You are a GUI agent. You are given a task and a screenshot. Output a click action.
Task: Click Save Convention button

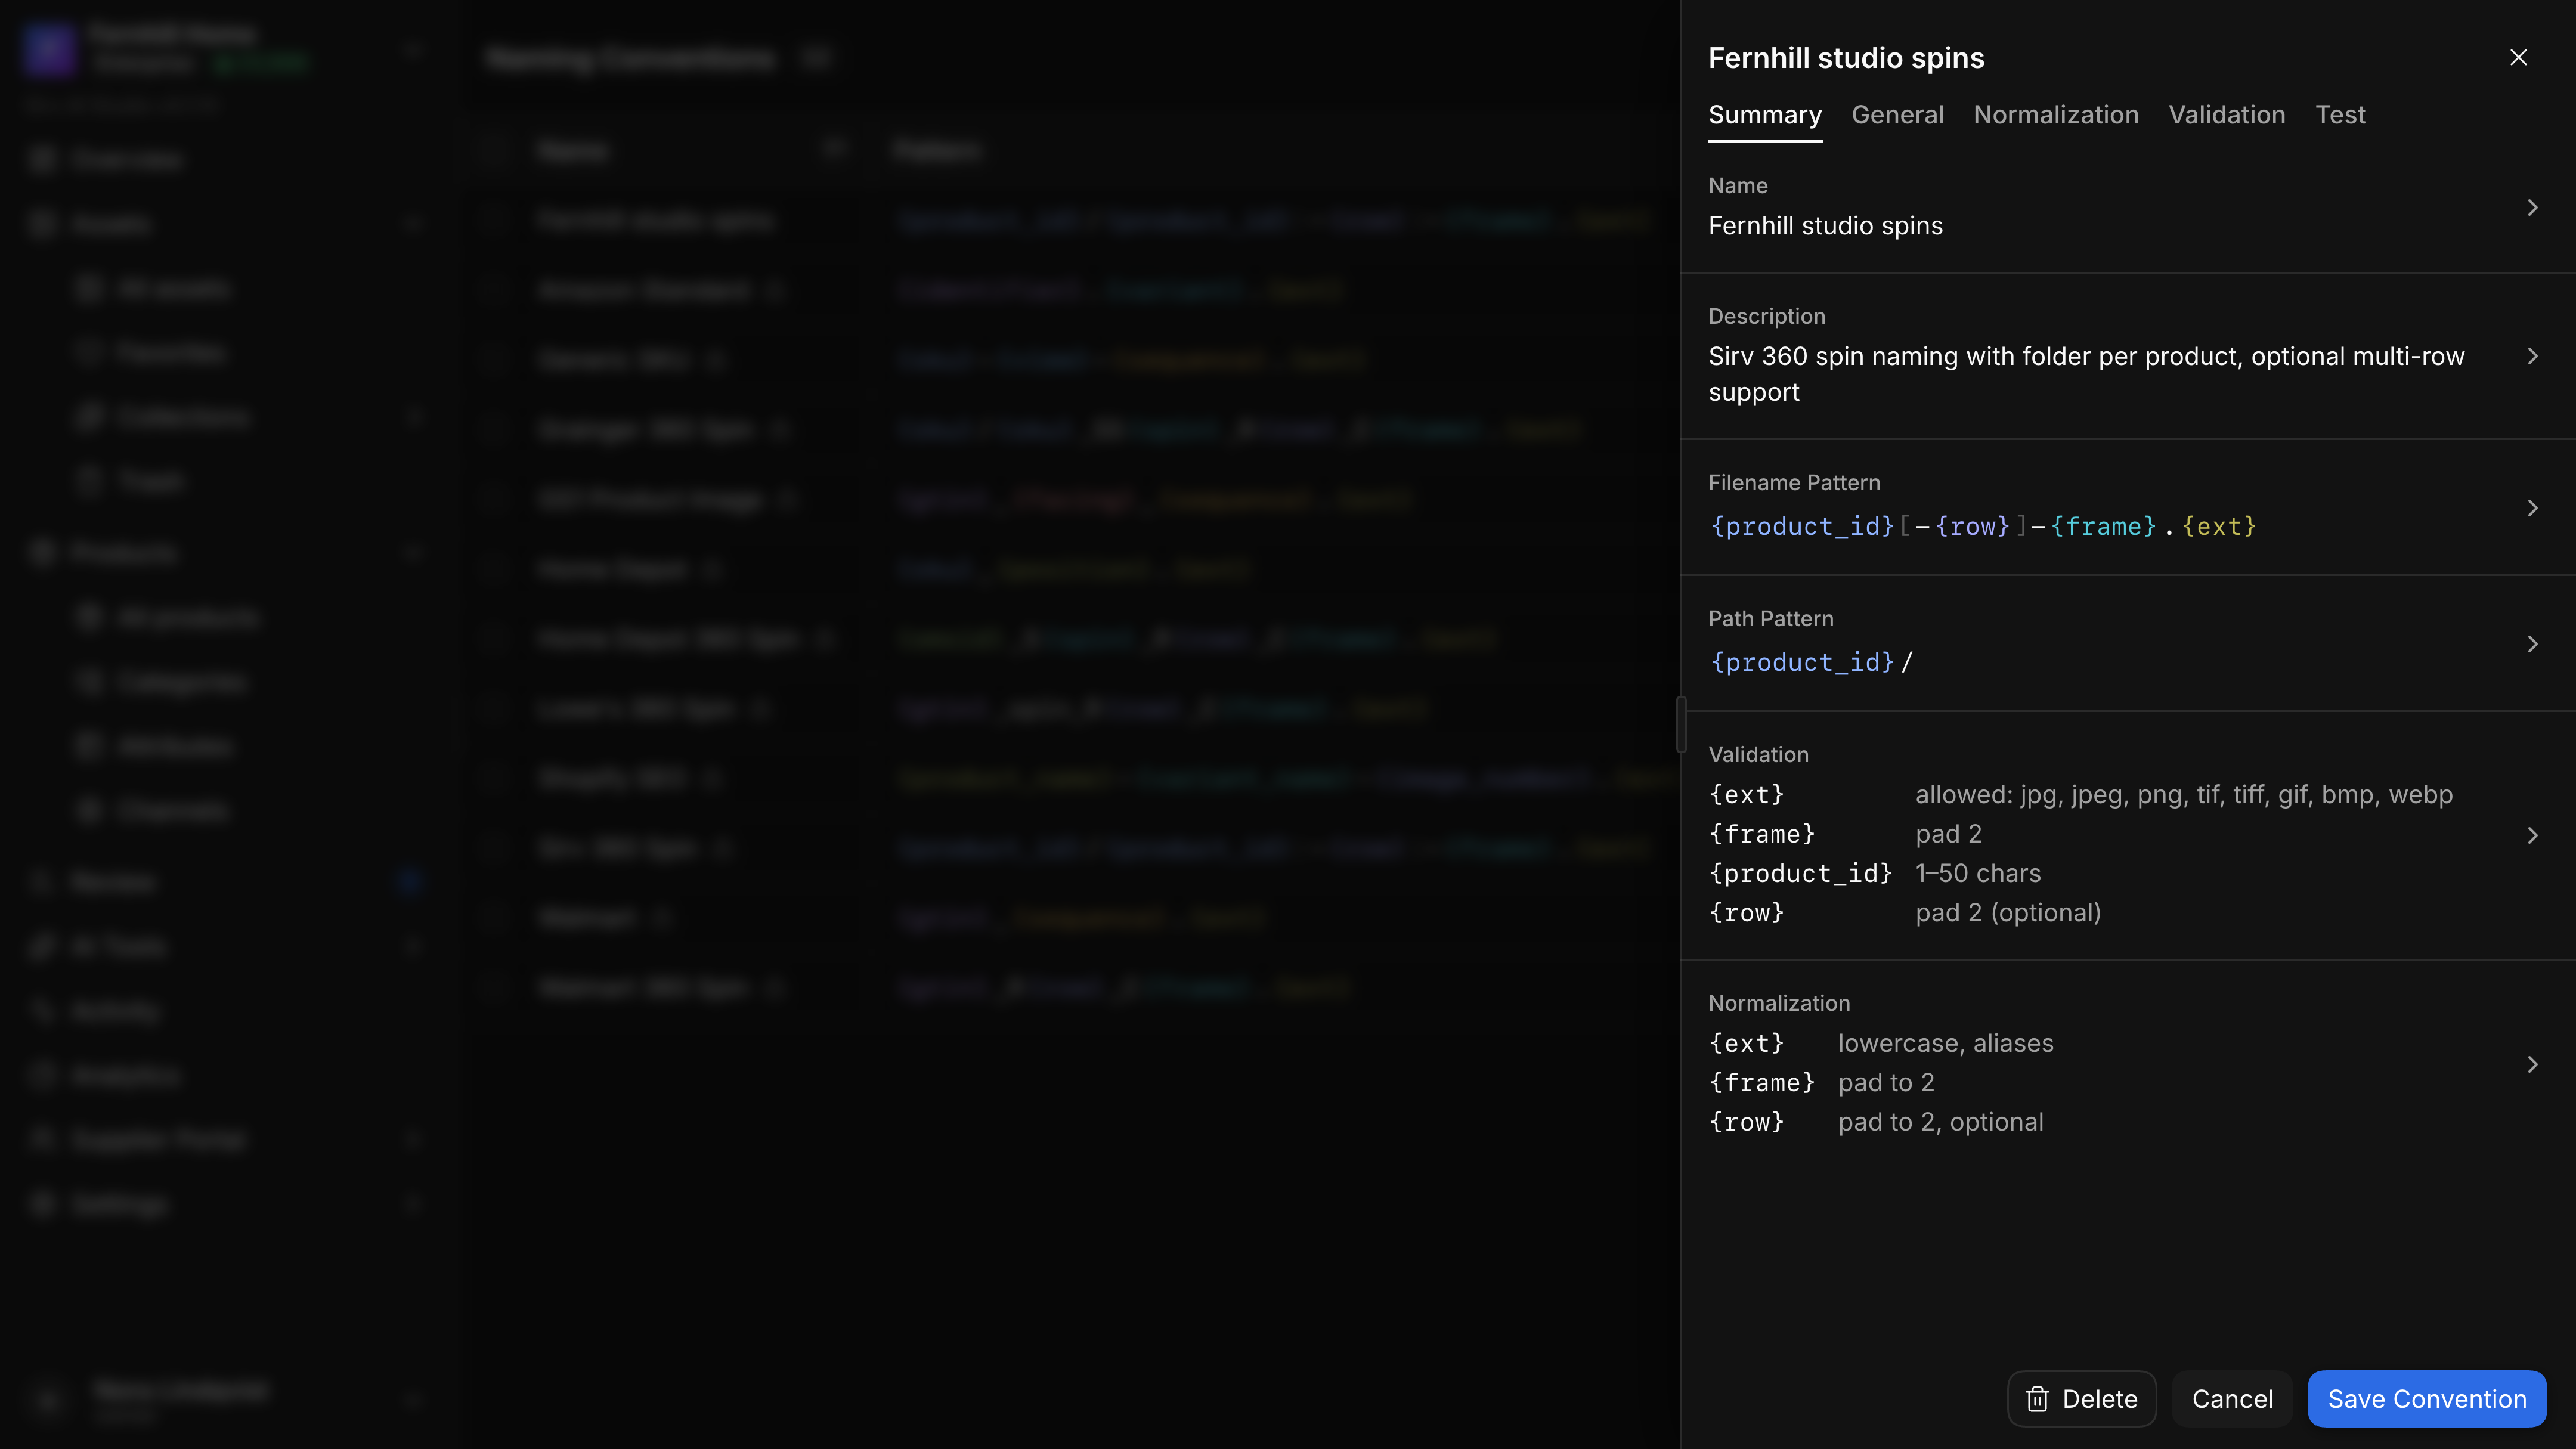pos(2427,1399)
